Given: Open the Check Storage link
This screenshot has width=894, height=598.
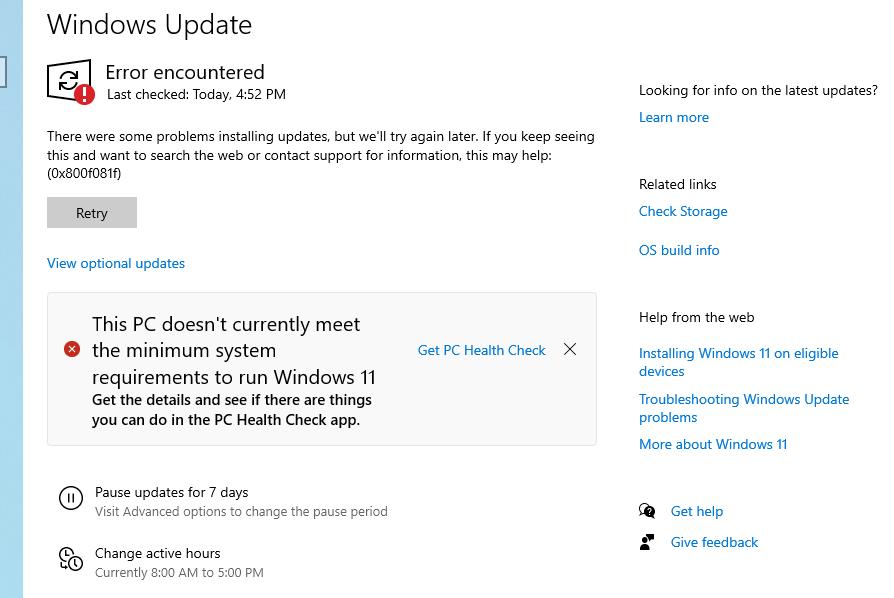Looking at the screenshot, I should 683,211.
